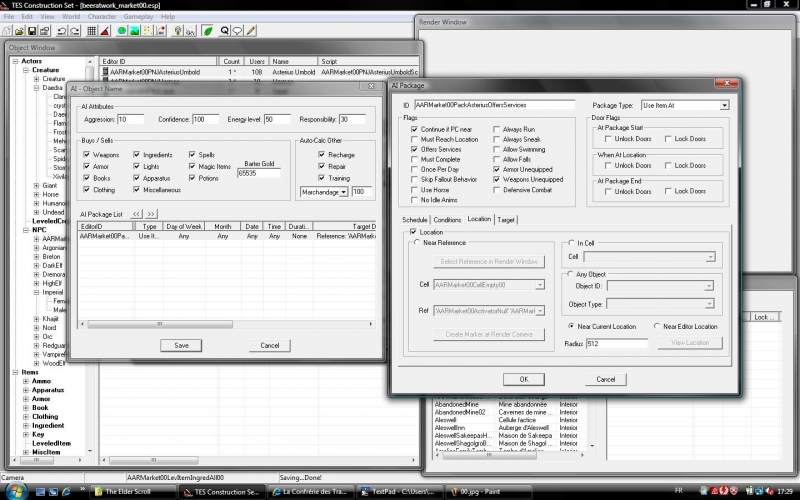Click the Barter Gold input field
Image resolution: width=800 pixels, height=500 pixels.
coord(259,173)
